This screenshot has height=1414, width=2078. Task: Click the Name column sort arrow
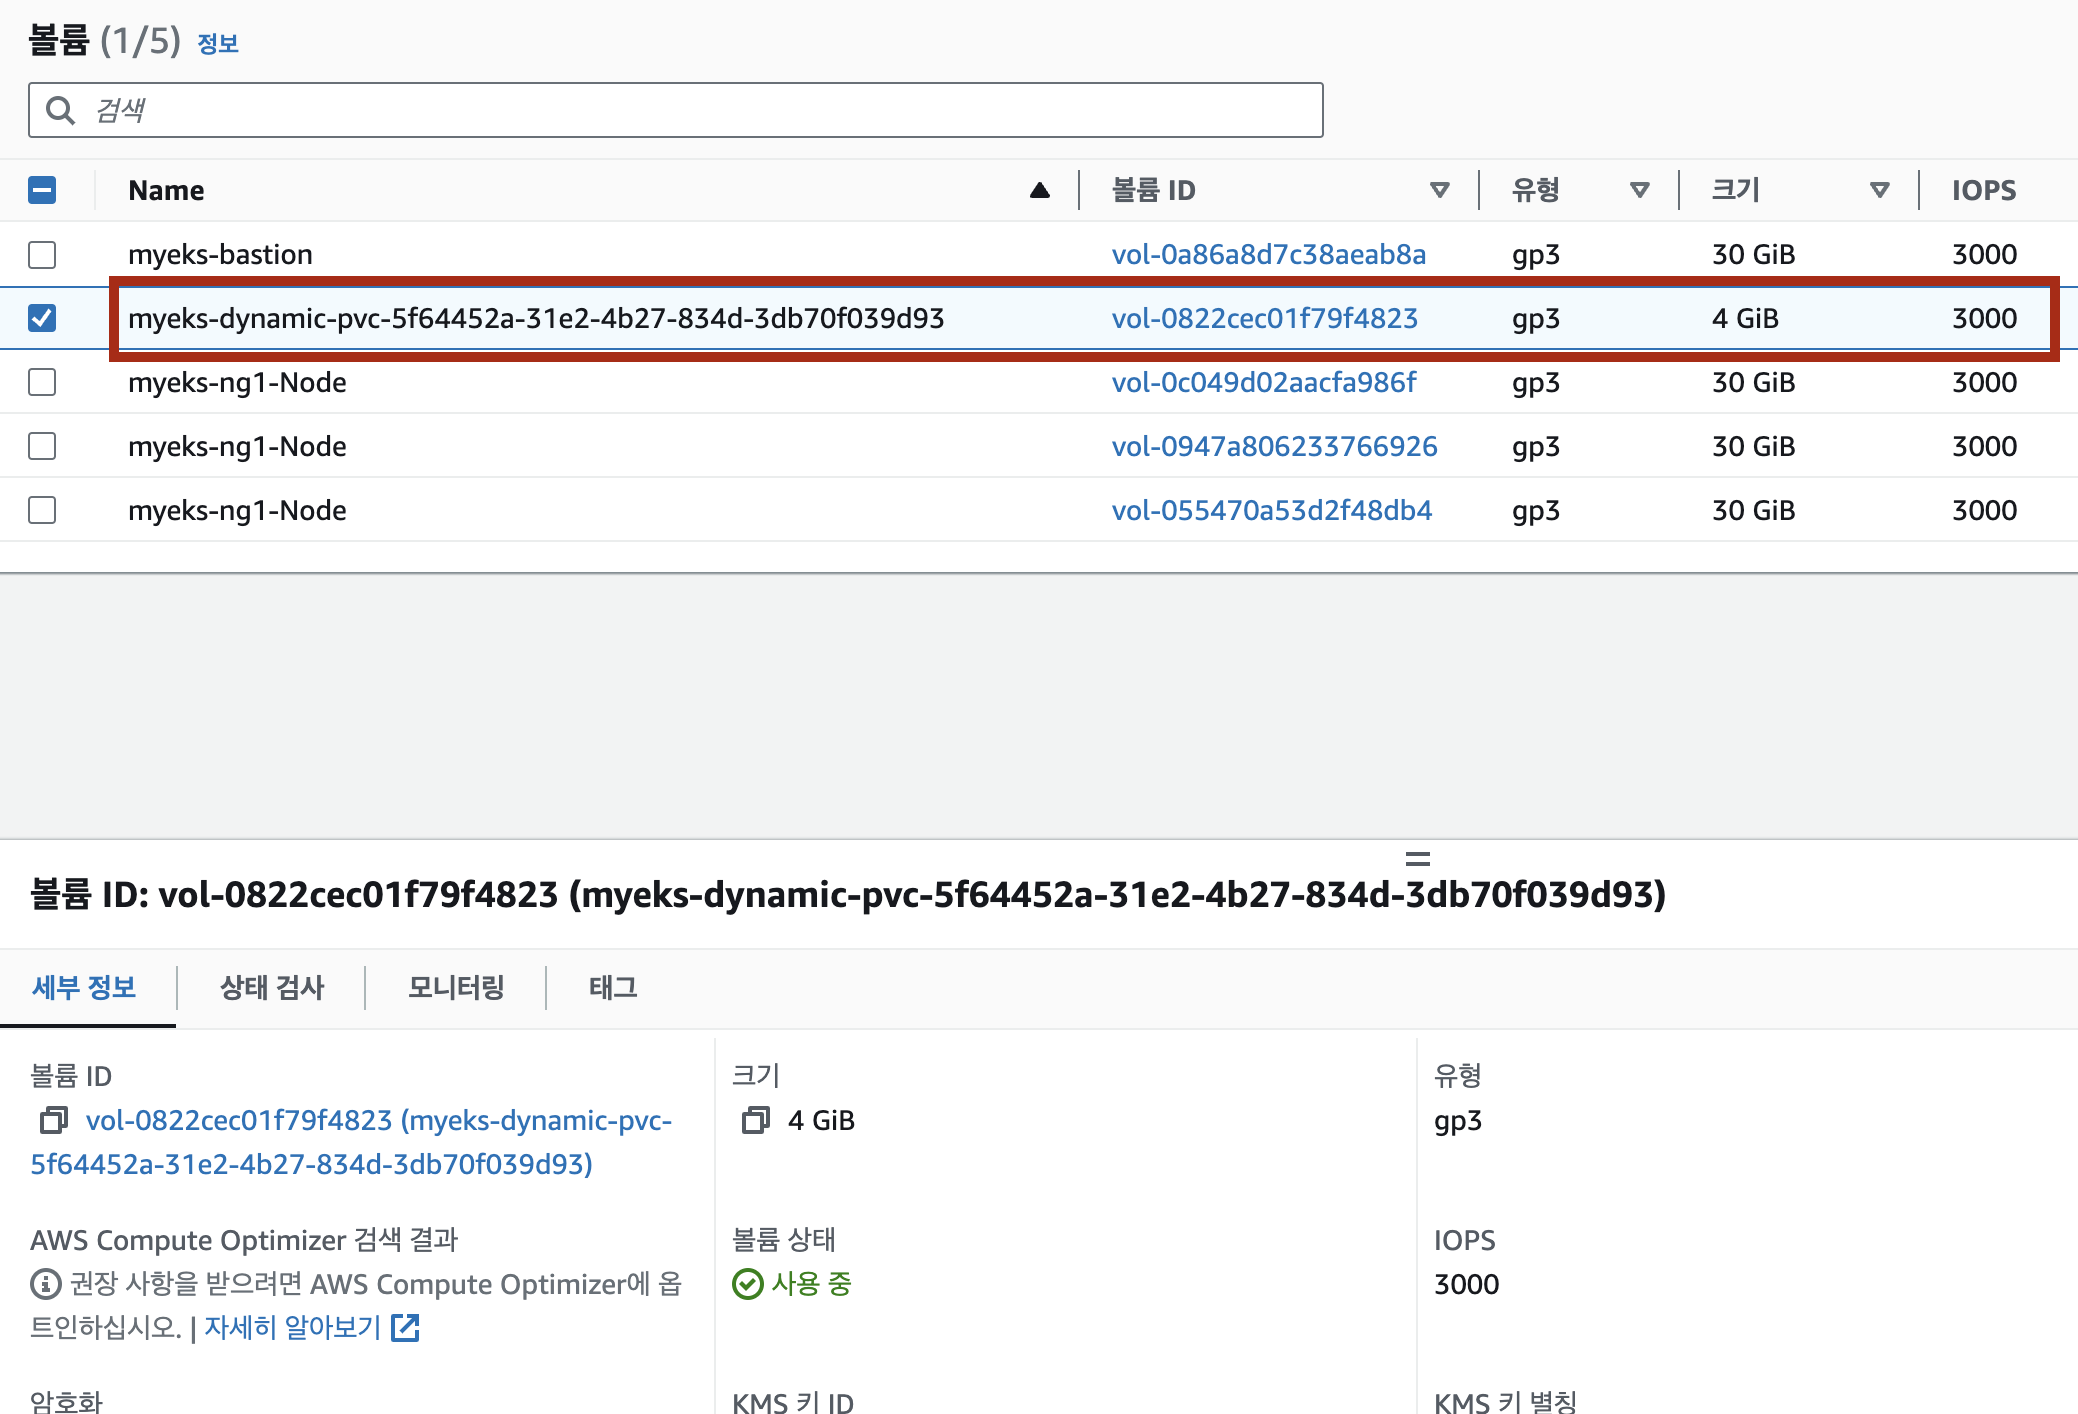[x=1040, y=190]
